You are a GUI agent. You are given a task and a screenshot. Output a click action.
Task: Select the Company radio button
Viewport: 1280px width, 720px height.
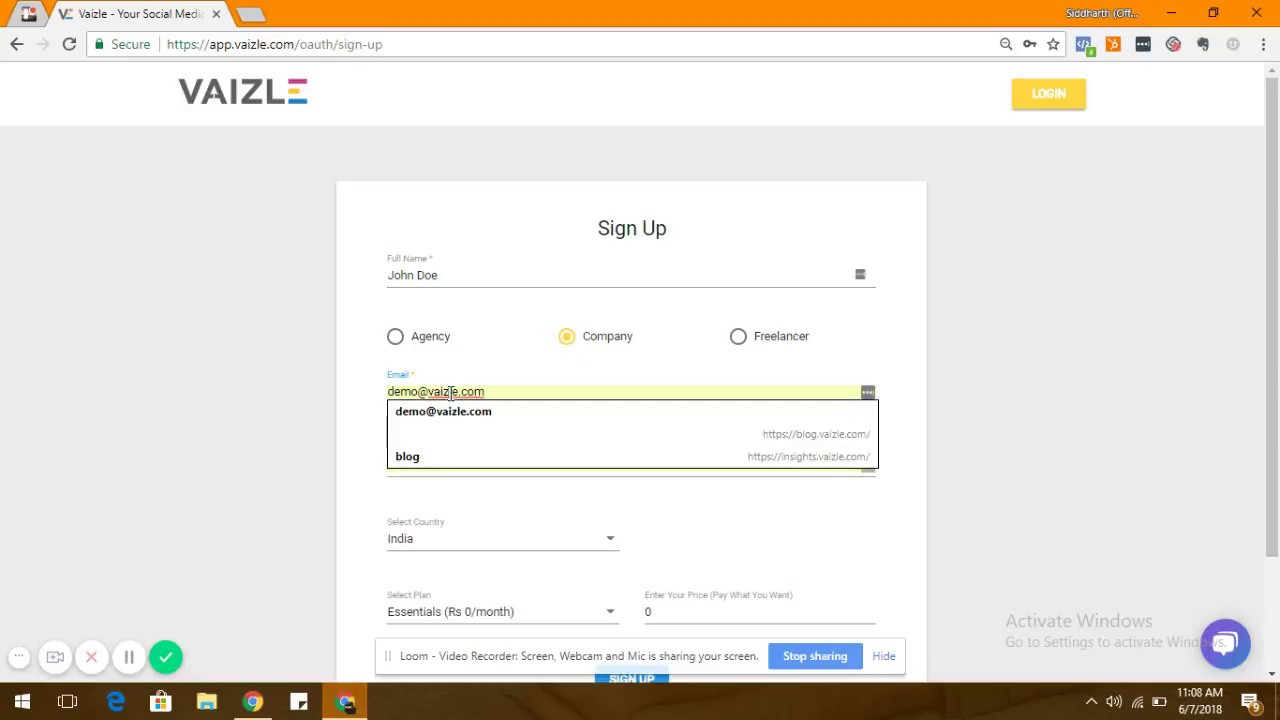(567, 337)
